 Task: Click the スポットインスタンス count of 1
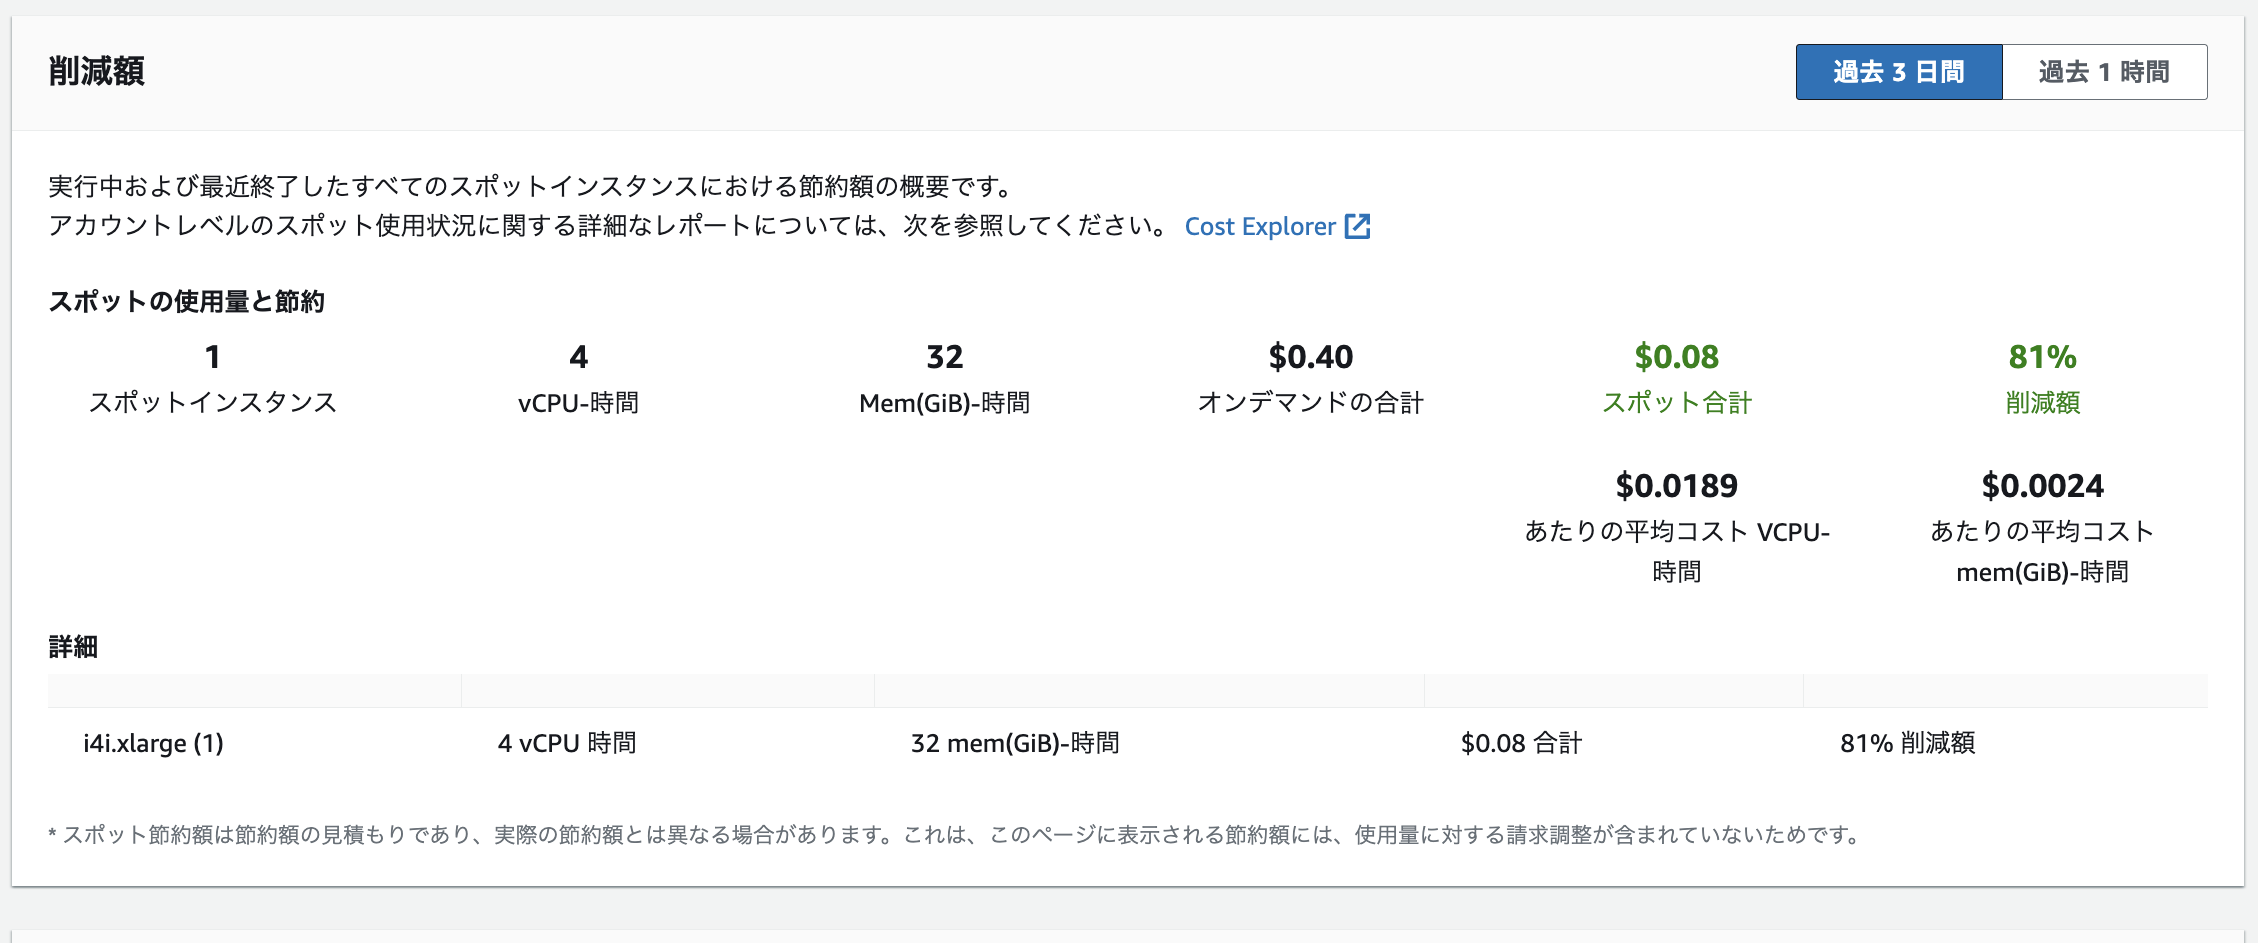pos(212,357)
